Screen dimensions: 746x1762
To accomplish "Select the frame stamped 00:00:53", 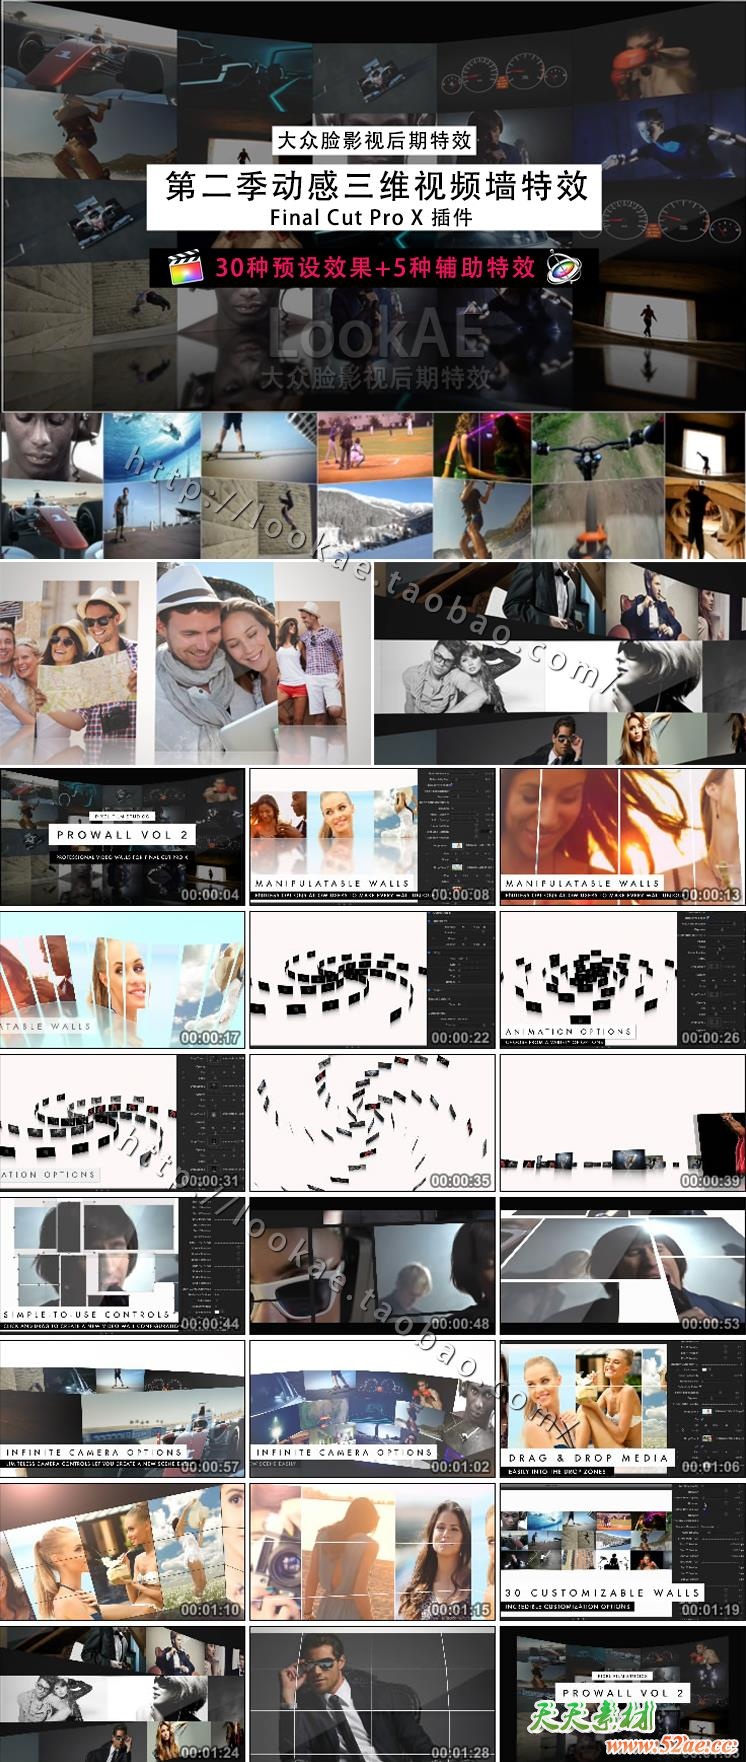I will [x=623, y=1265].
